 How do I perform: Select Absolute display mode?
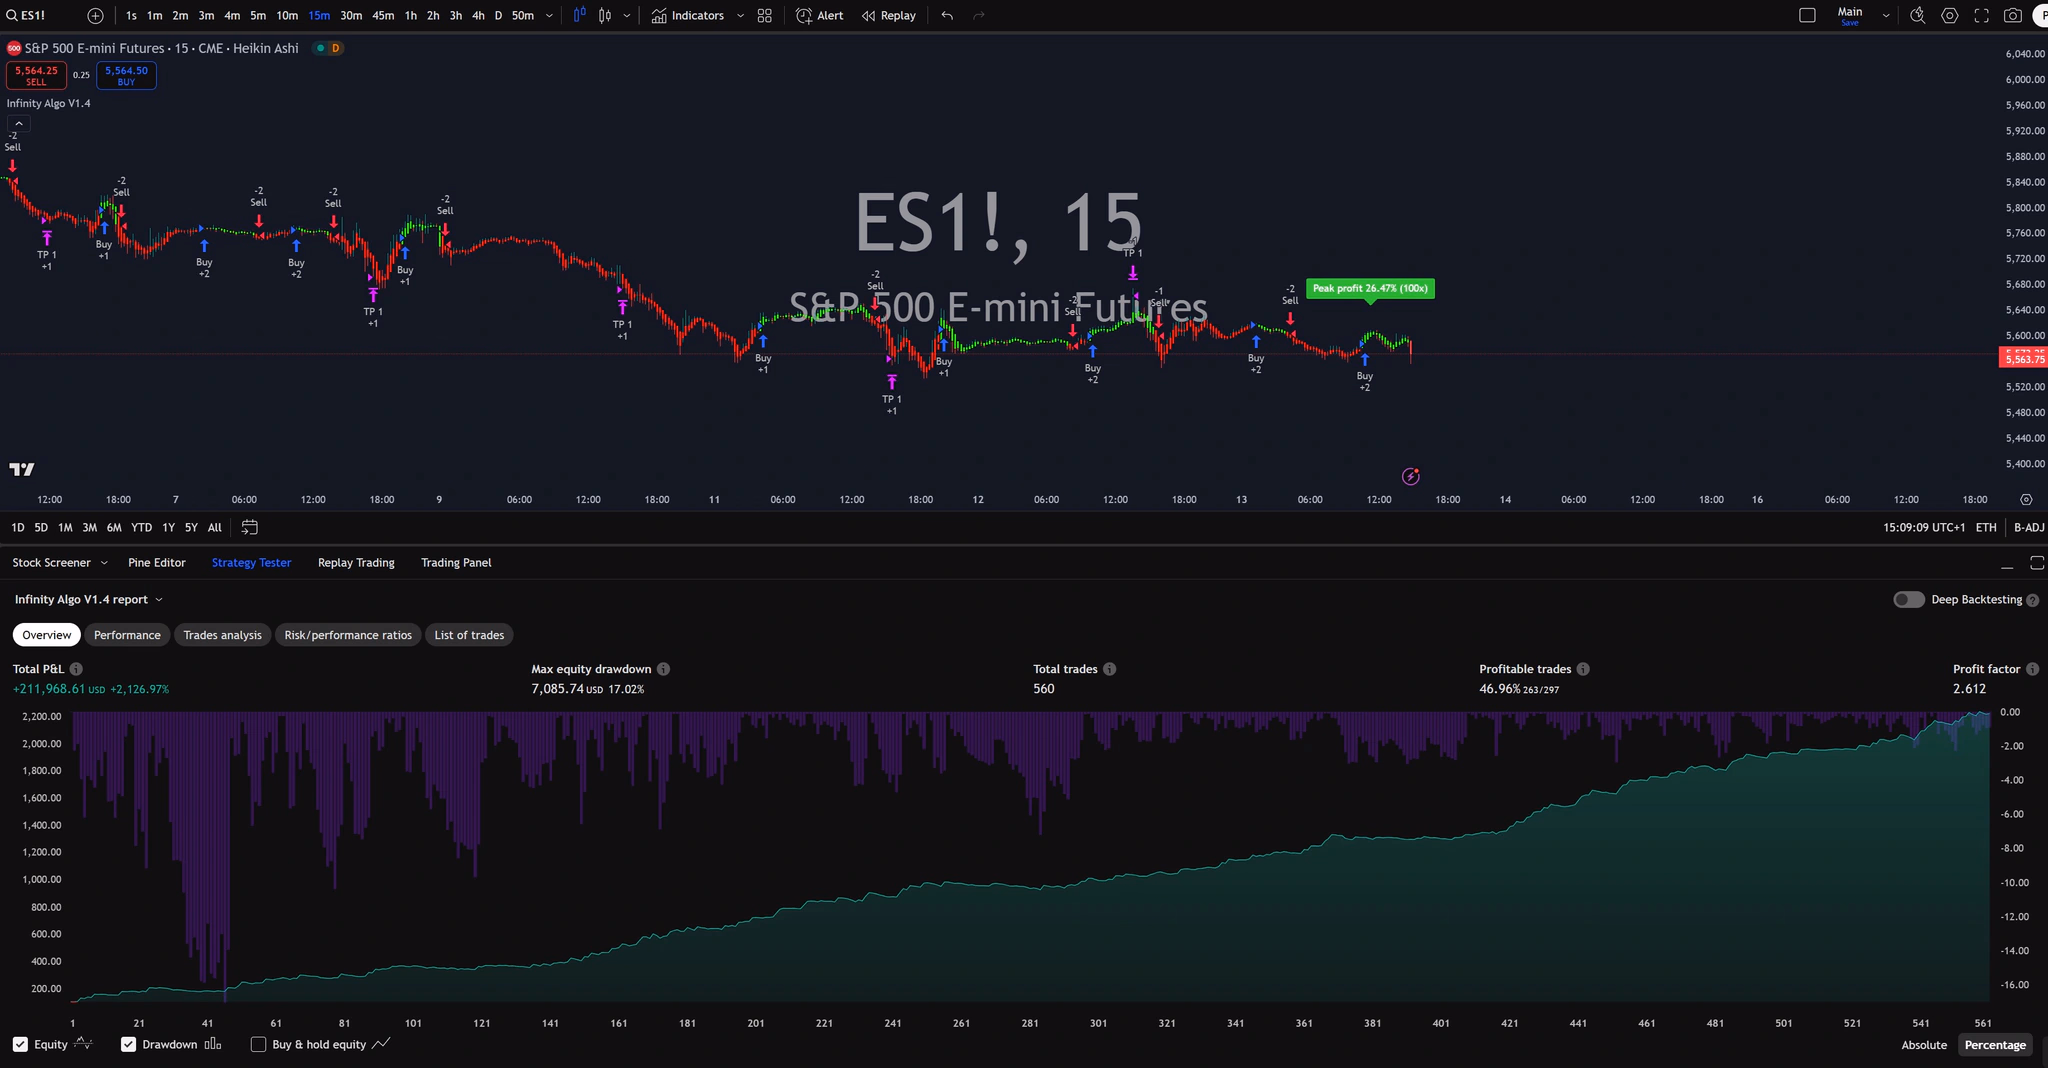(1923, 1045)
